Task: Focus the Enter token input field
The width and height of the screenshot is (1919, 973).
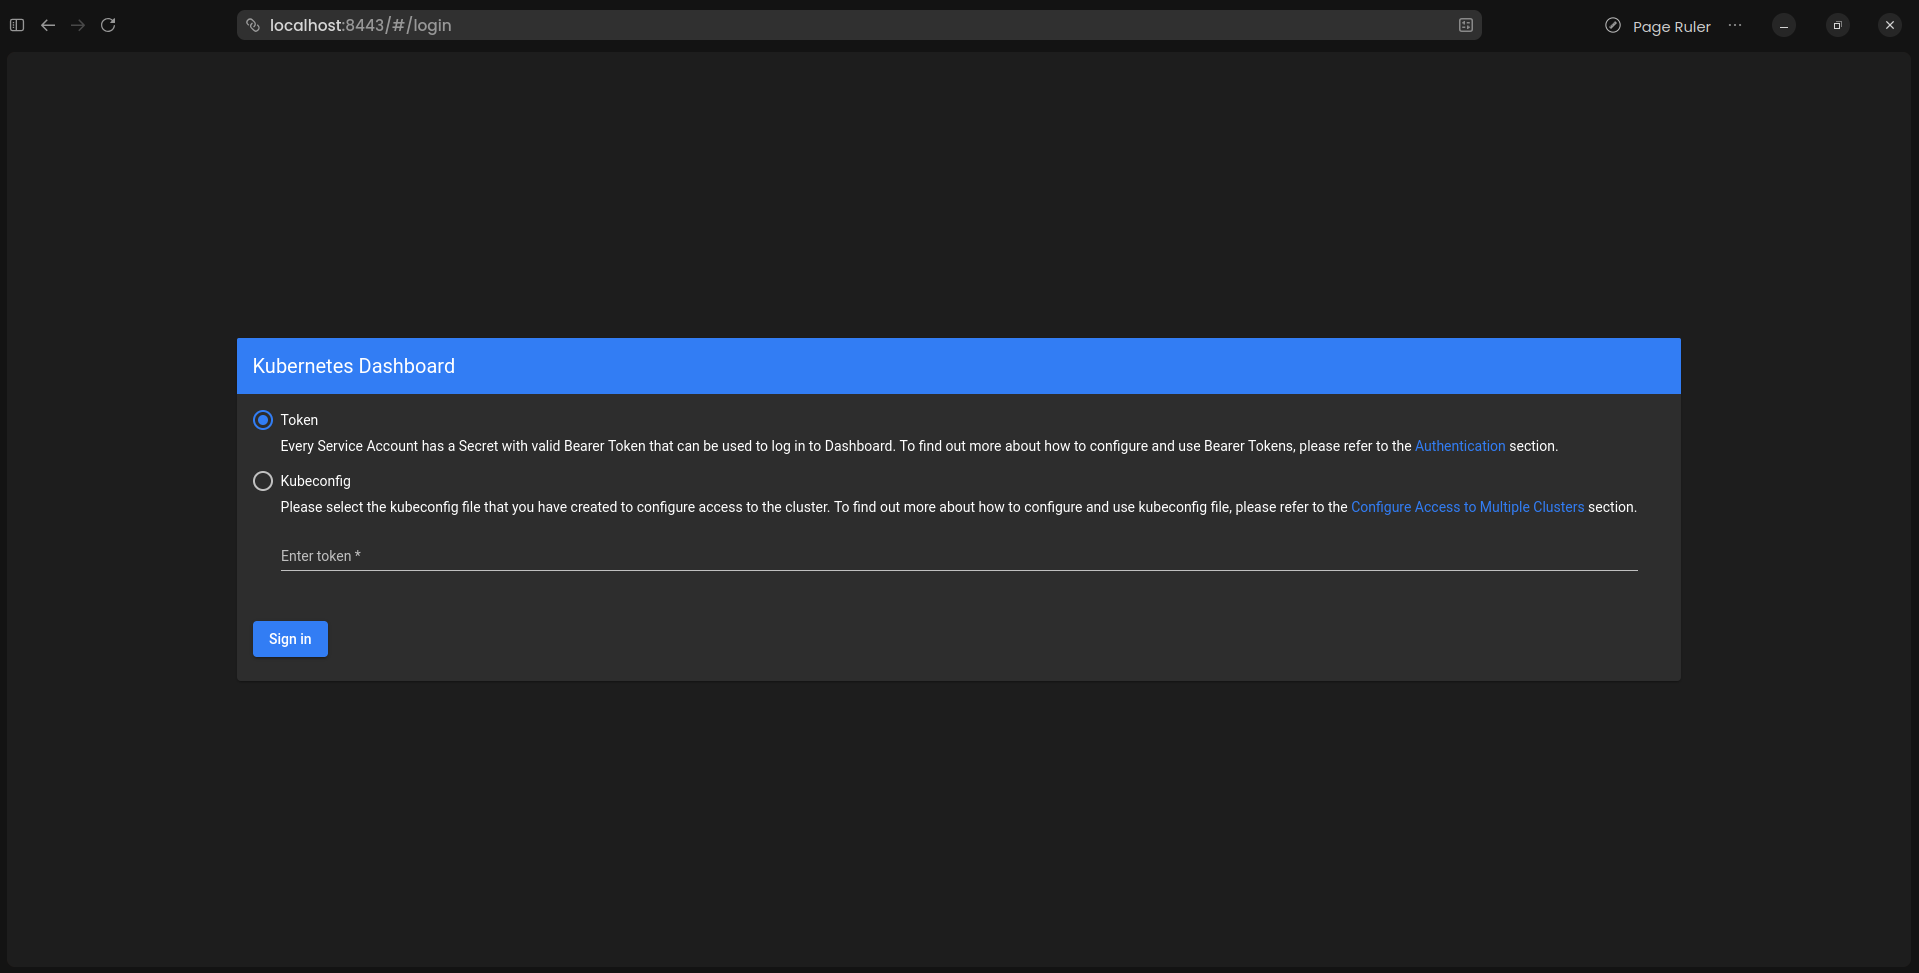Action: [x=900, y=557]
